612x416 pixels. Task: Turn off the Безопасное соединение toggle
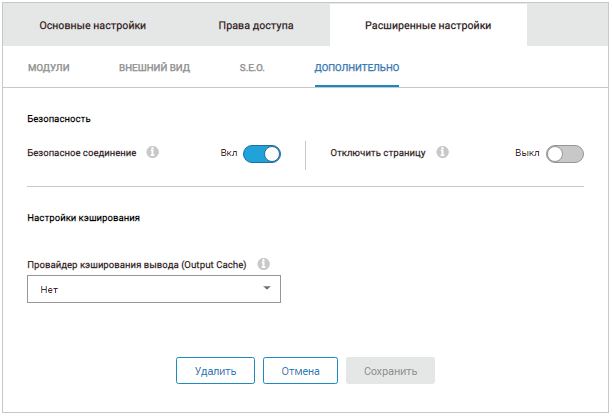(x=262, y=154)
